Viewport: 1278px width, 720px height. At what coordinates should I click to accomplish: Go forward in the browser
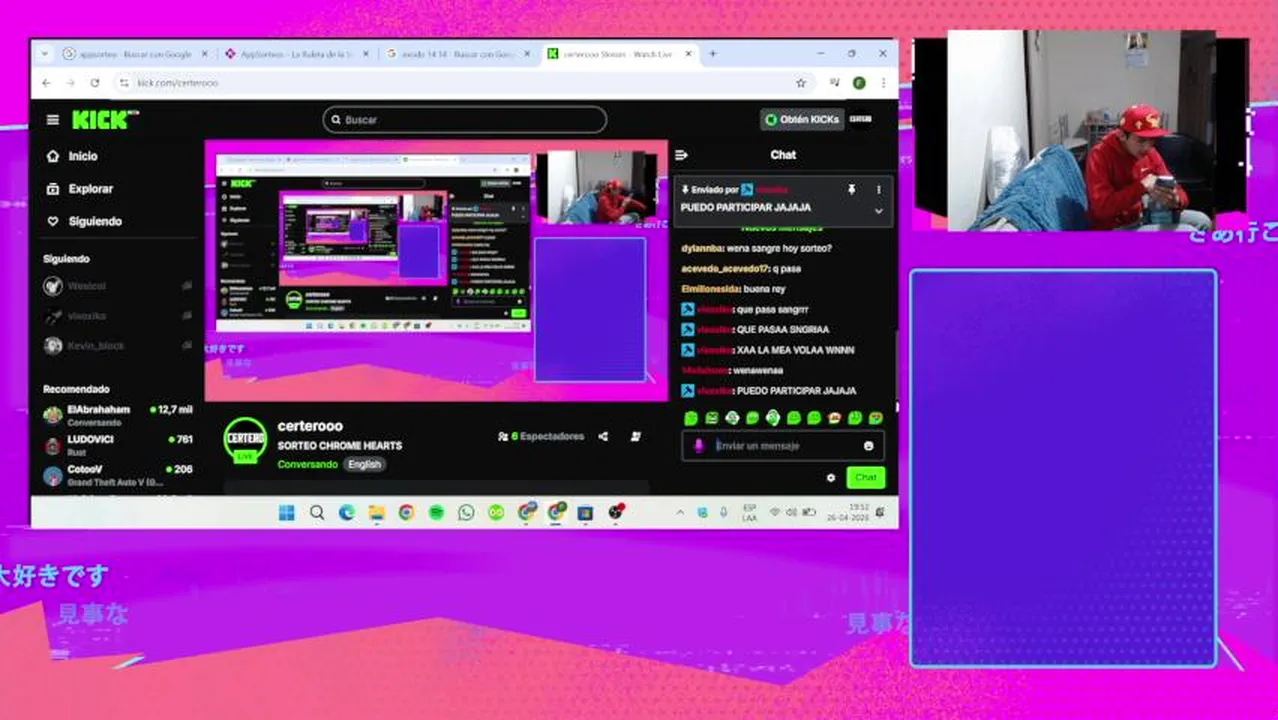70,83
